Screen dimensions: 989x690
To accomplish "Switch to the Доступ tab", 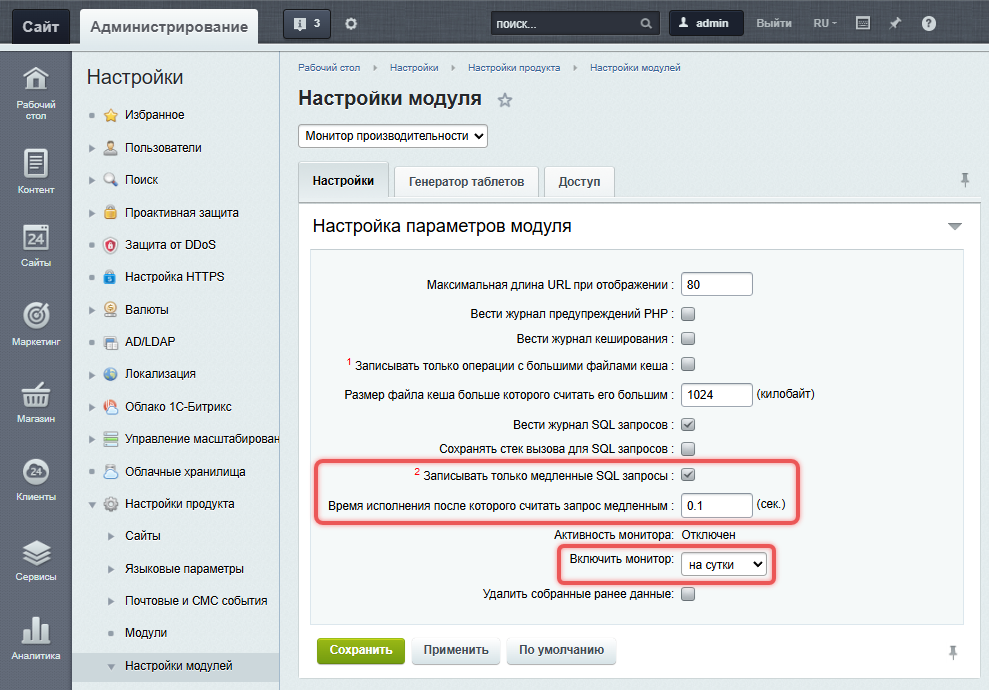I will pyautogui.click(x=579, y=182).
